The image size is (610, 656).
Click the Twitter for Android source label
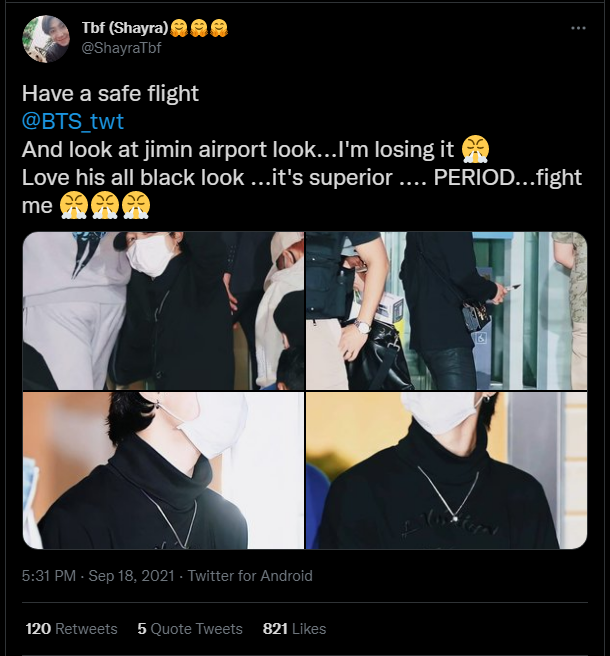point(250,576)
